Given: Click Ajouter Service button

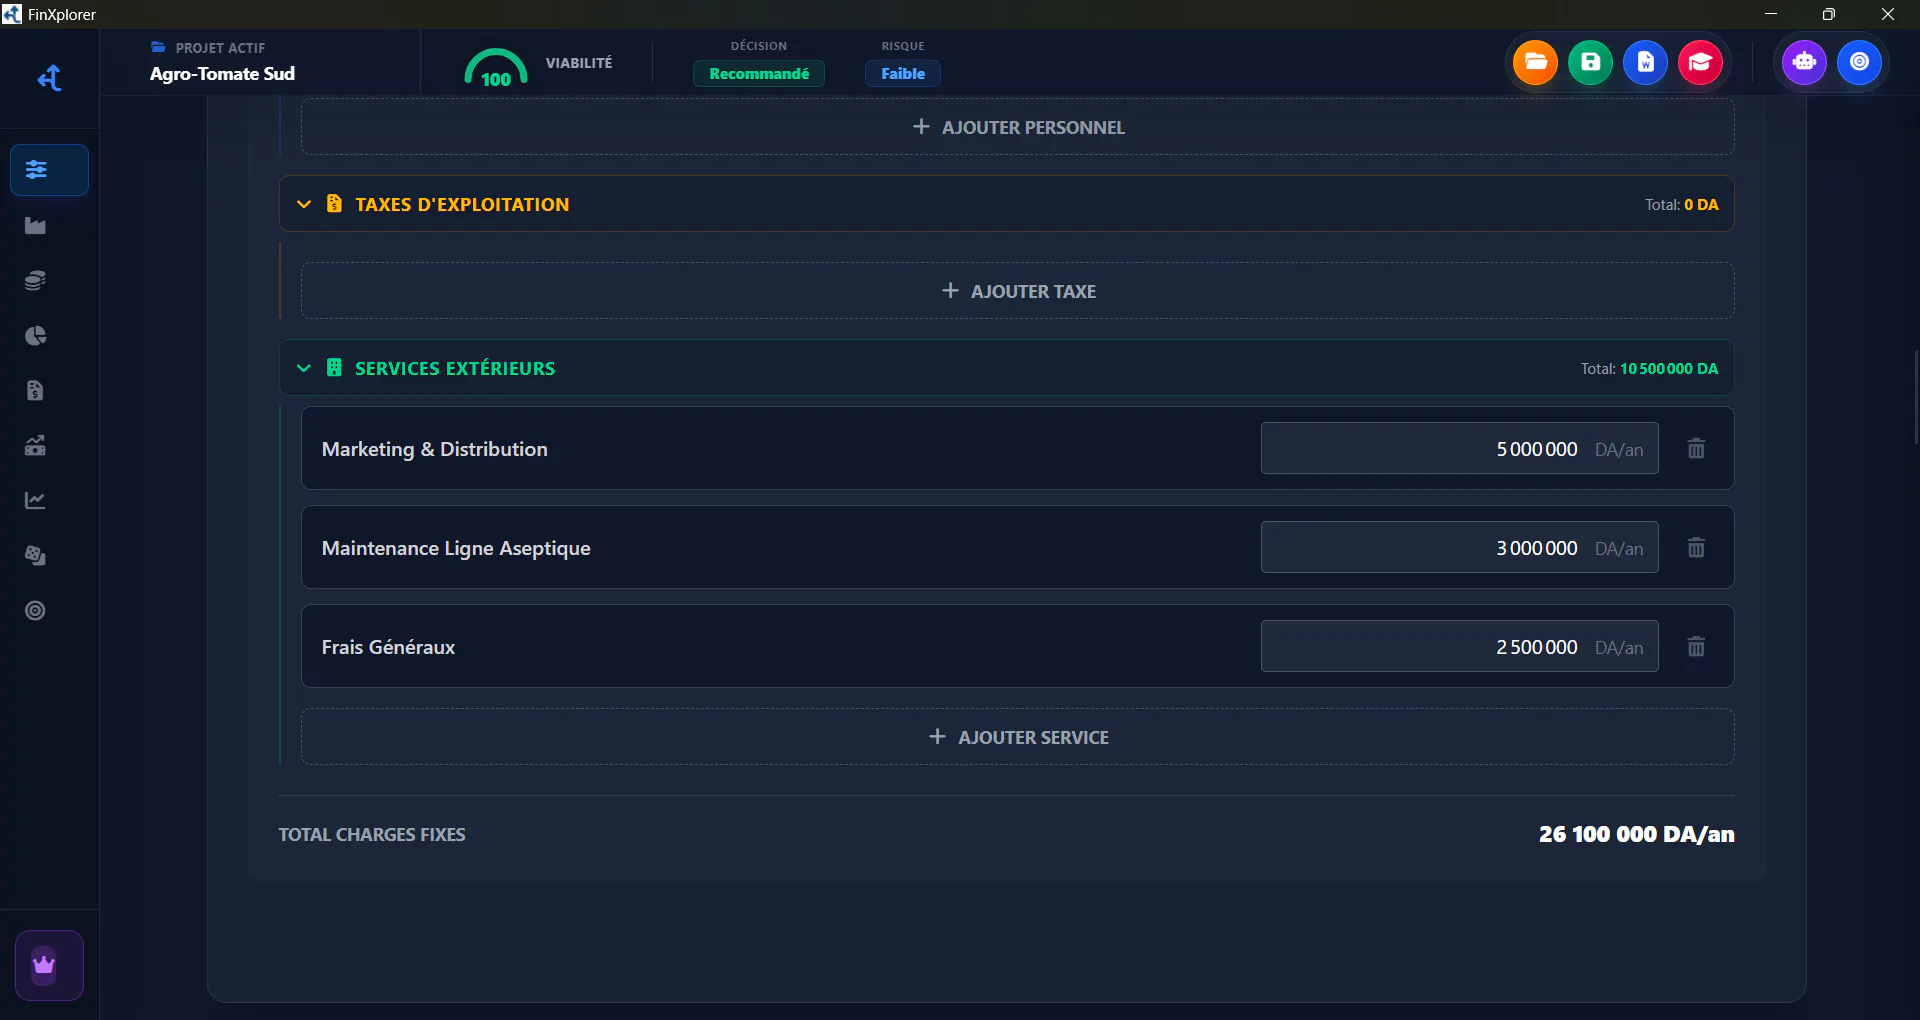Looking at the screenshot, I should 1018,737.
